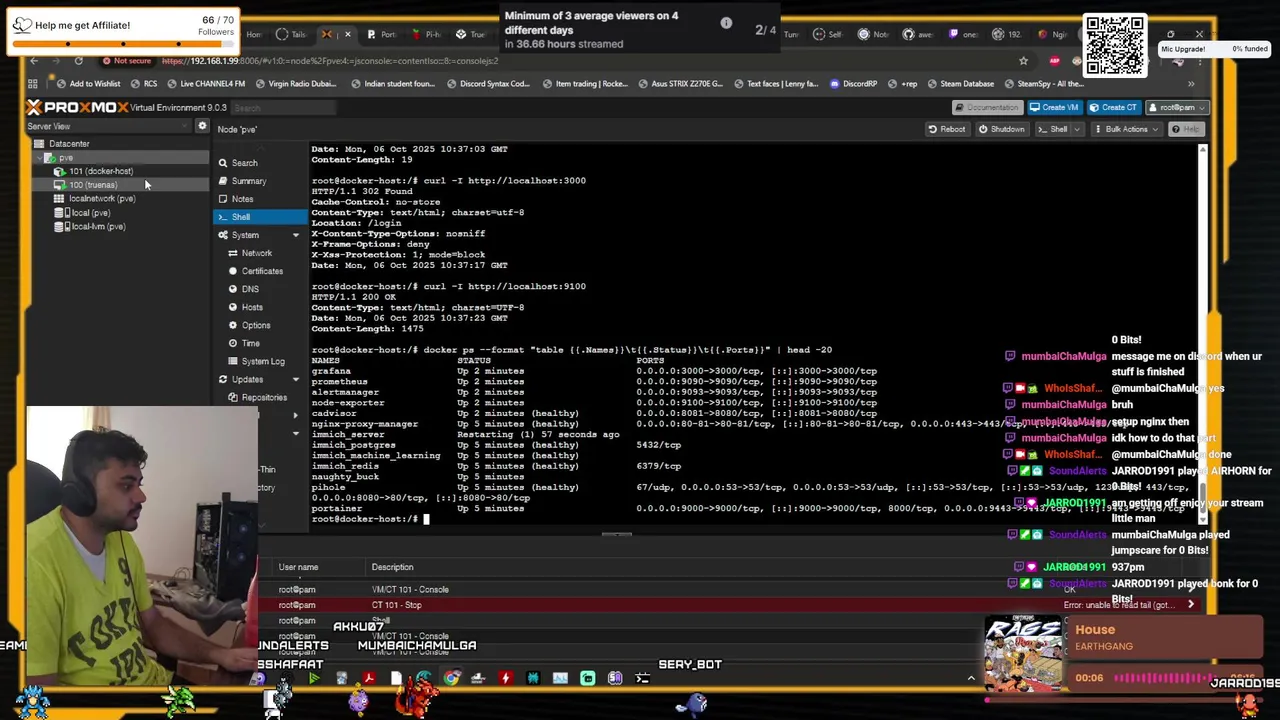
Task: Open the root@pam user menu
Action: 1177,107
